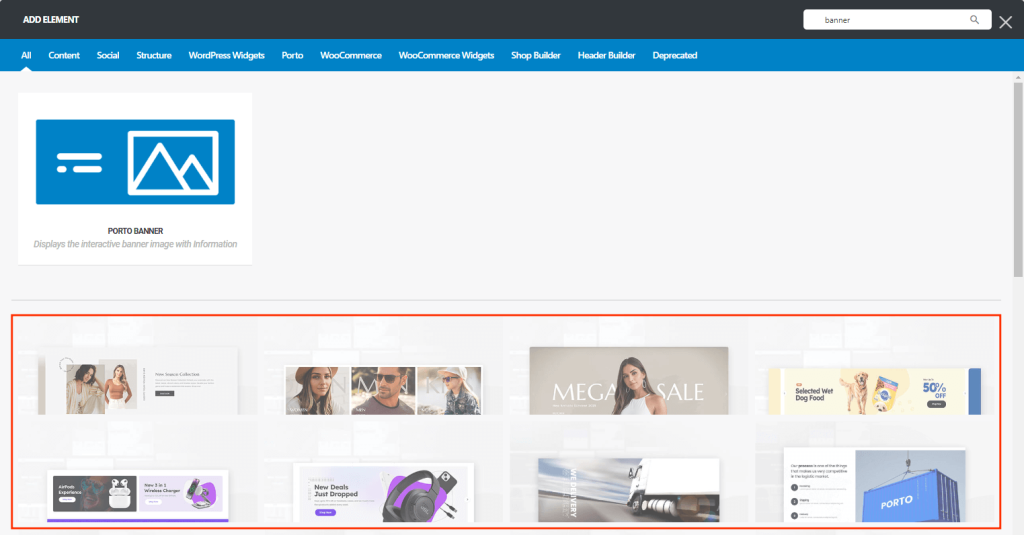Open the Shop Builder tab
Screen dimensions: 1024x535
click(x=536, y=55)
